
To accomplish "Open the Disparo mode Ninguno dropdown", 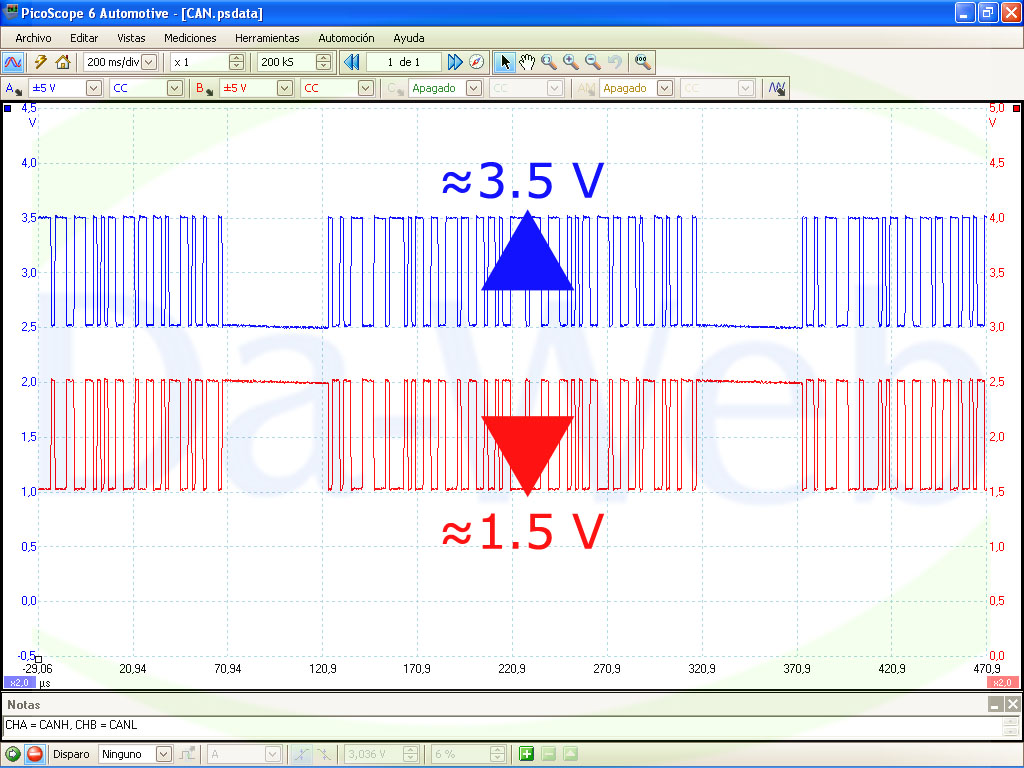I will coord(164,754).
